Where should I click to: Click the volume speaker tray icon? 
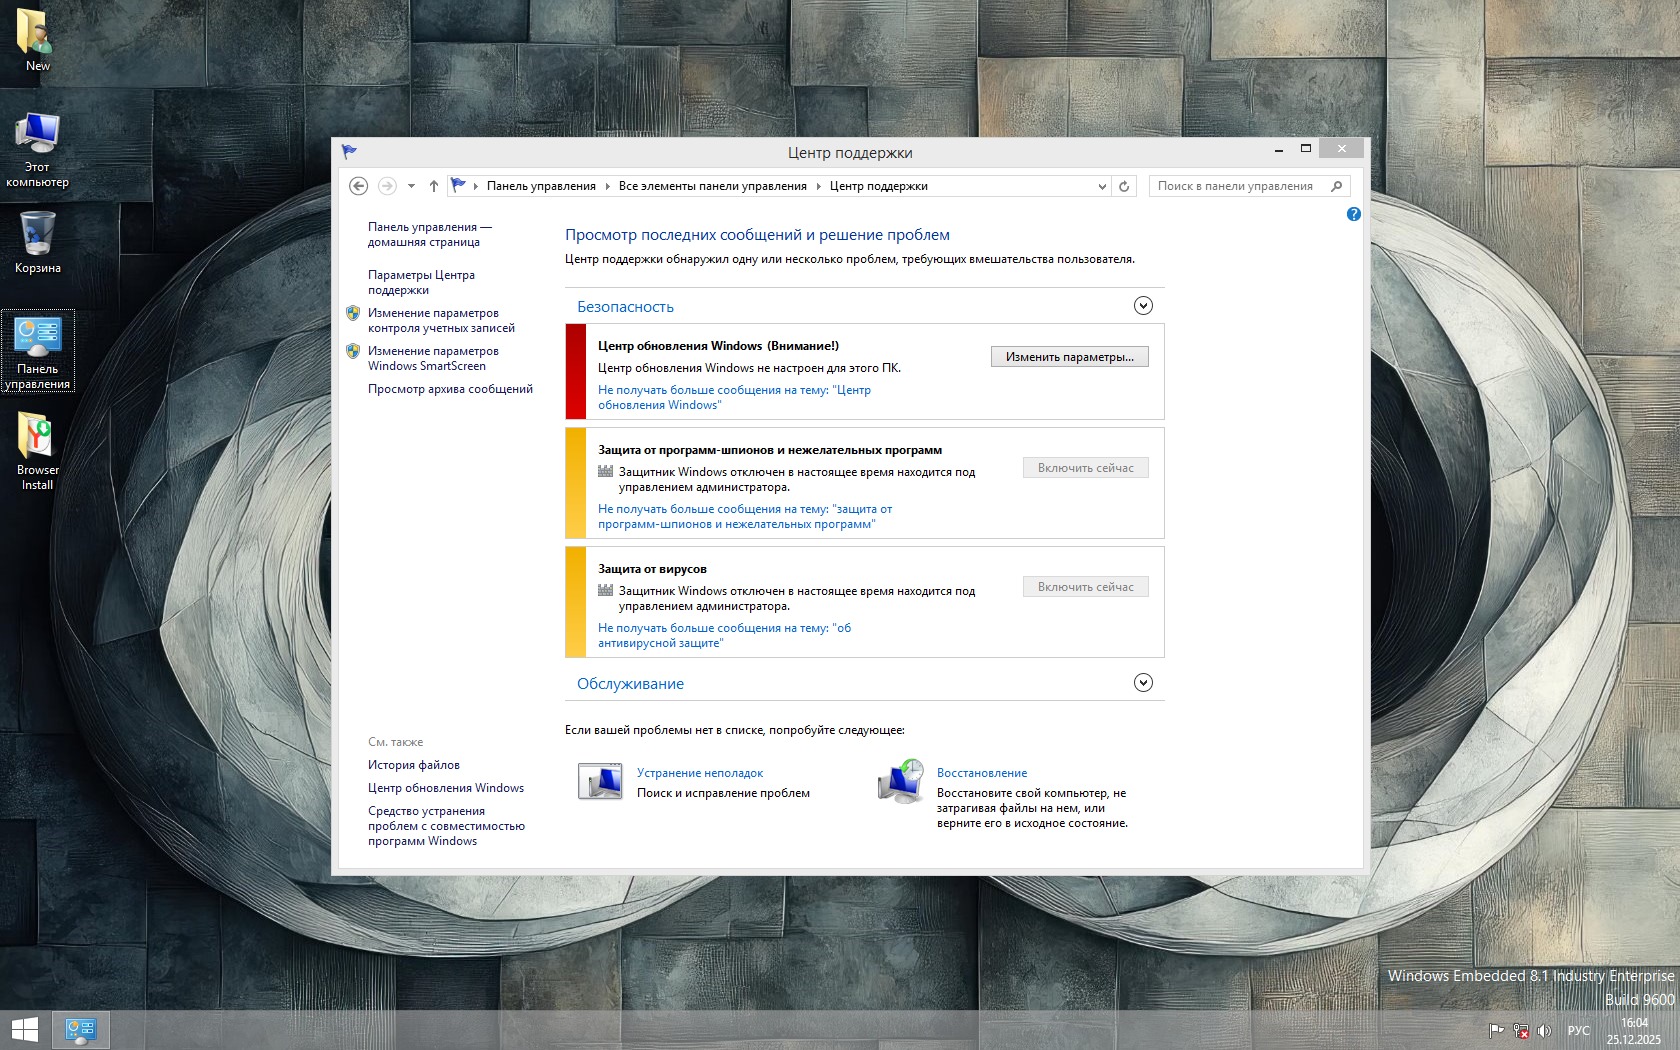[x=1544, y=1030]
